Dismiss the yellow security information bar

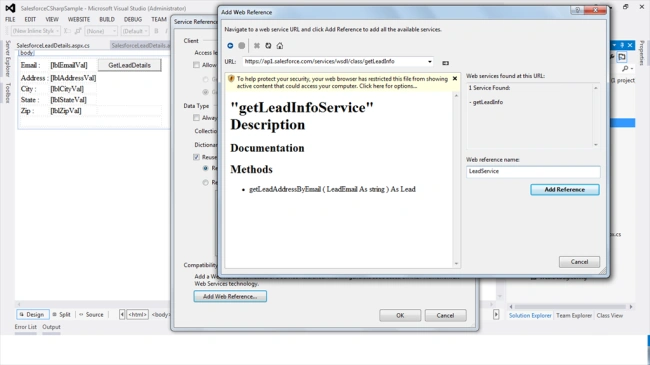pyautogui.click(x=455, y=78)
